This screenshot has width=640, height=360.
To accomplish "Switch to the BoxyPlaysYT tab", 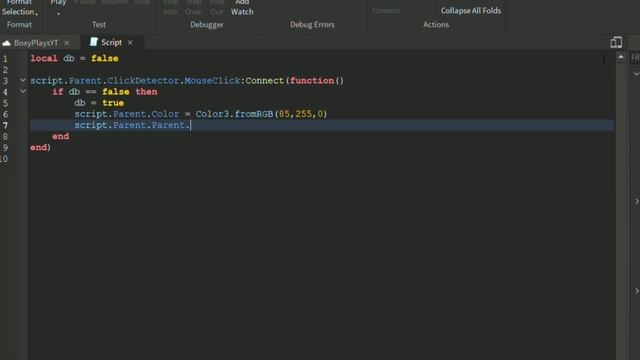I will click(36, 43).
